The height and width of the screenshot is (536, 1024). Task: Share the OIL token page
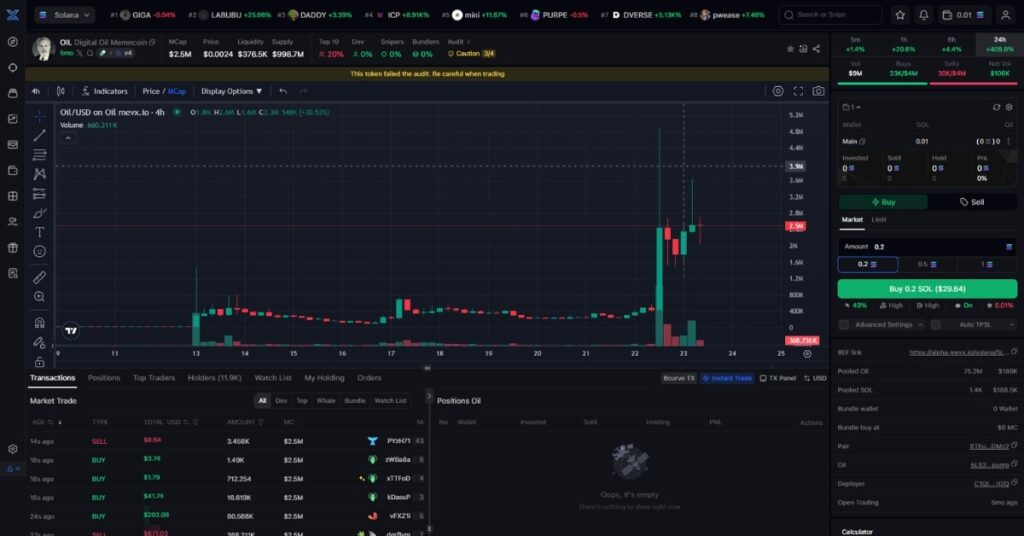pos(816,49)
